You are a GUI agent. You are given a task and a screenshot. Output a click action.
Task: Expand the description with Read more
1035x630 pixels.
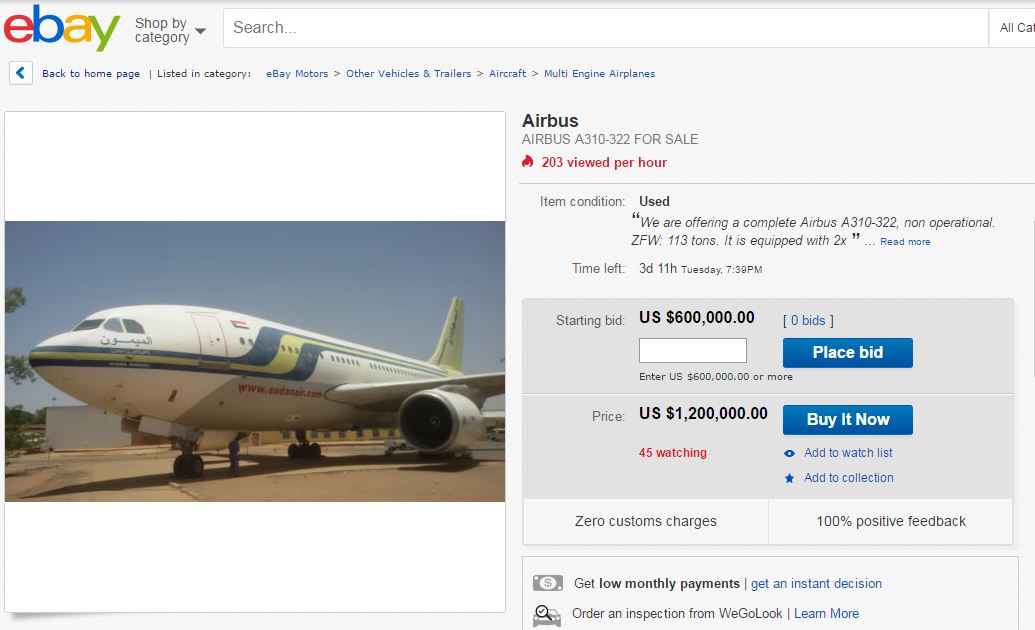[905, 242]
